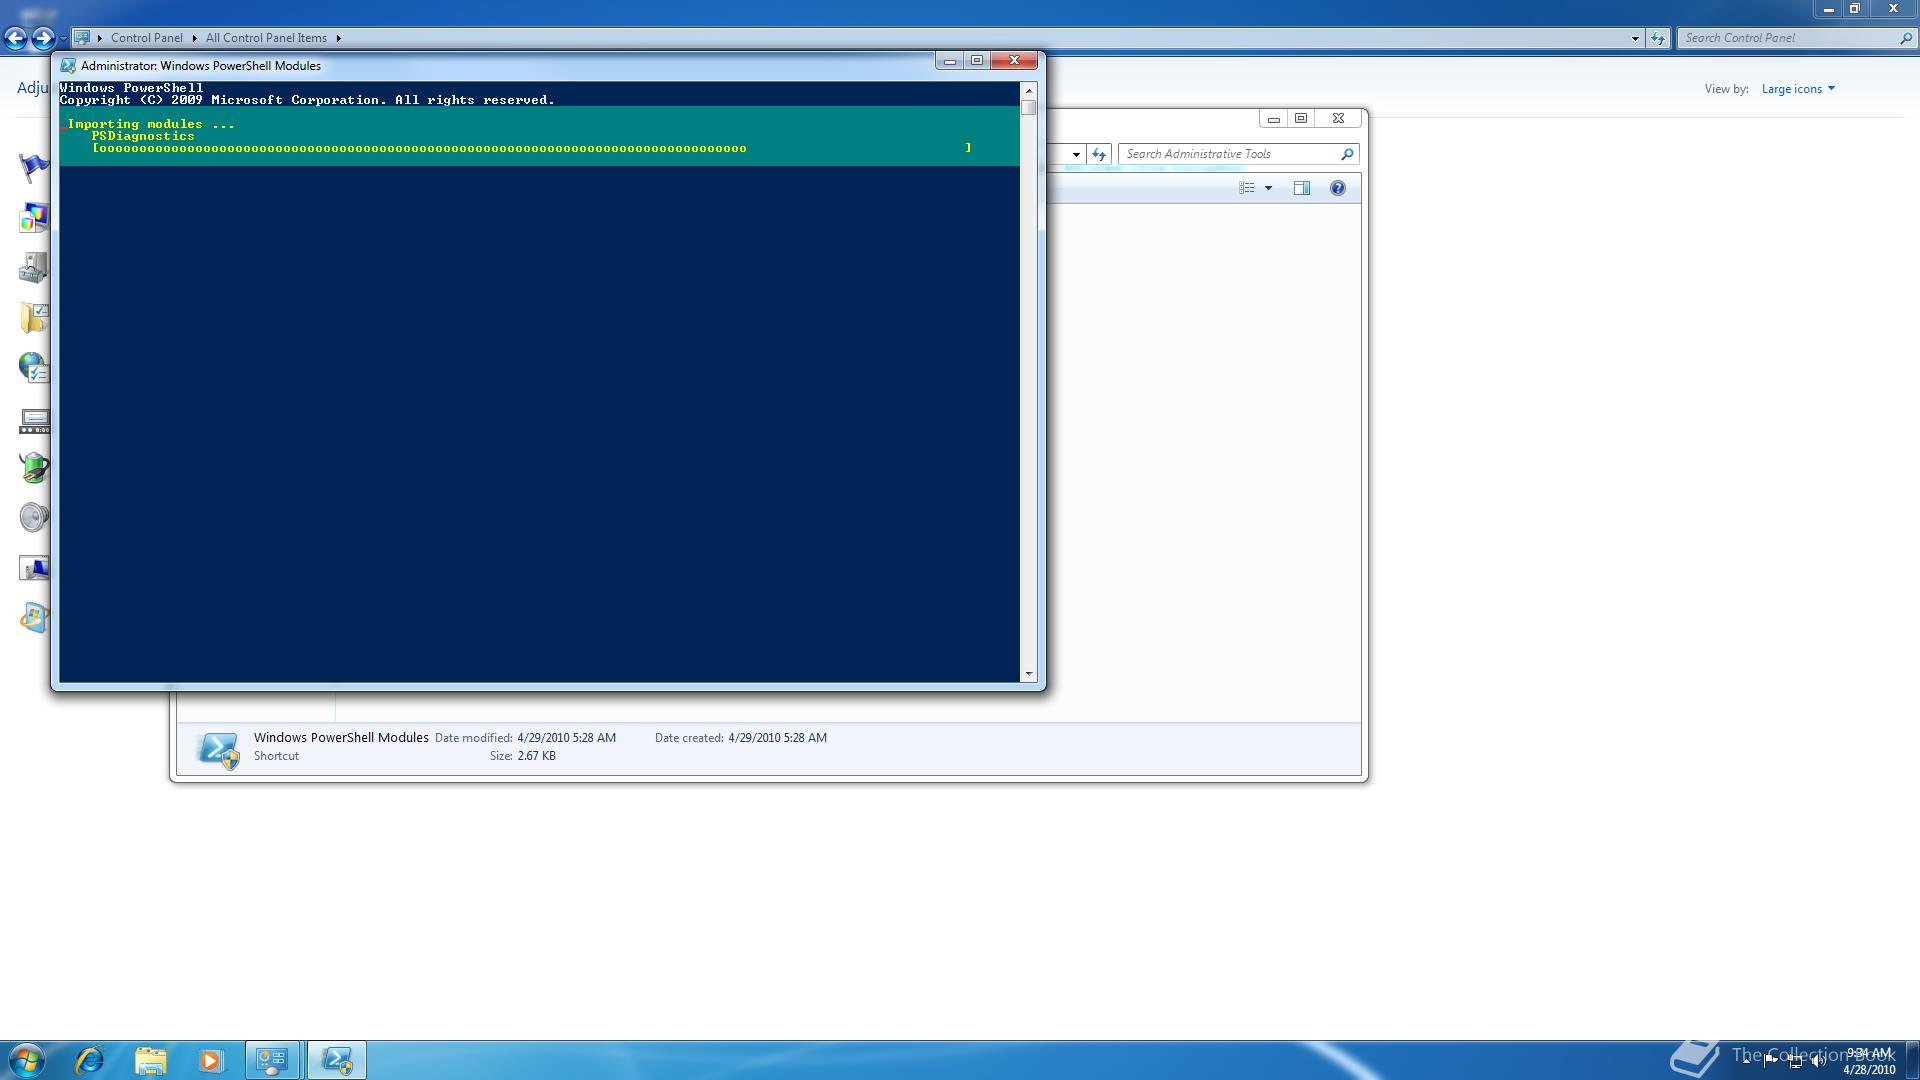Click PowerShell scrollbar down arrow
The height and width of the screenshot is (1080, 1920).
click(x=1028, y=674)
